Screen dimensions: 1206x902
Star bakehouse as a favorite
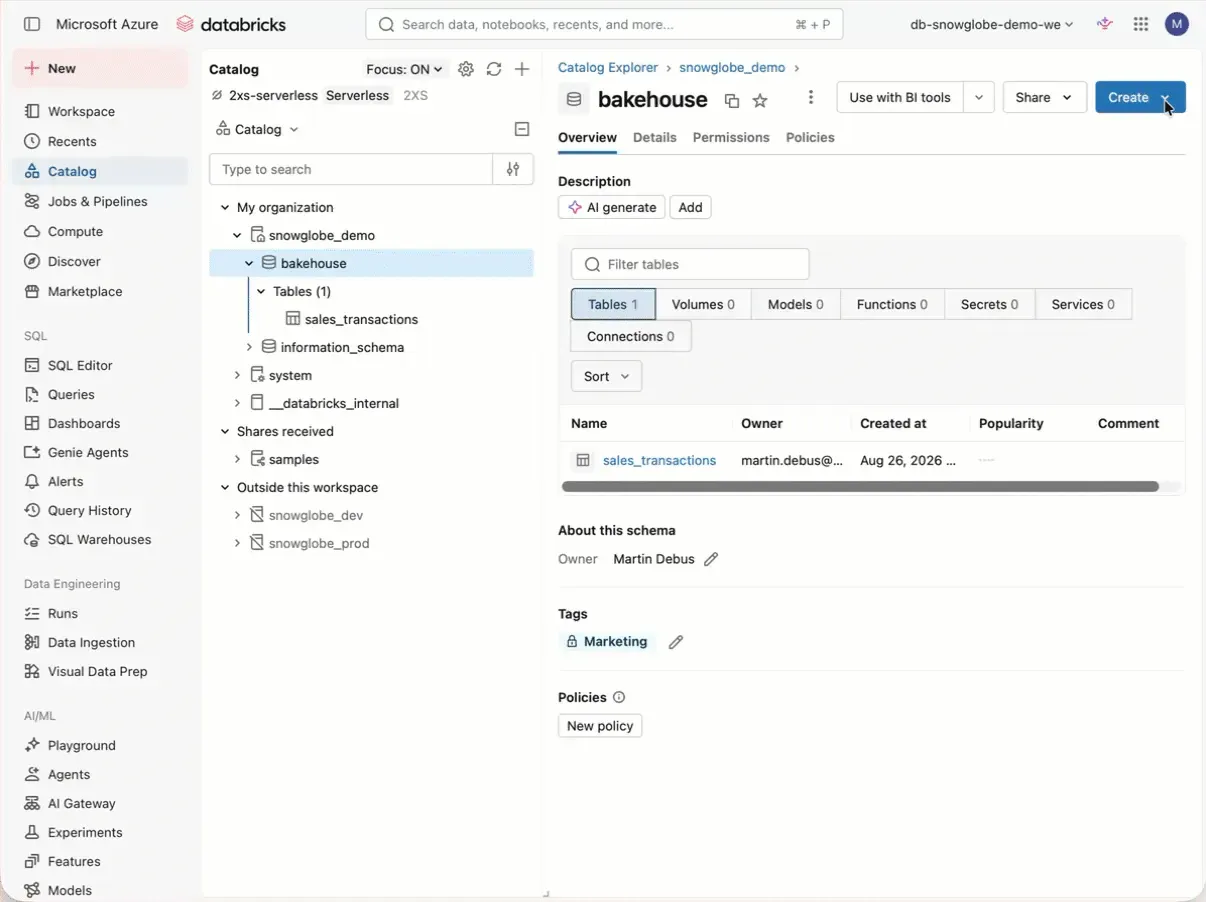tap(760, 100)
